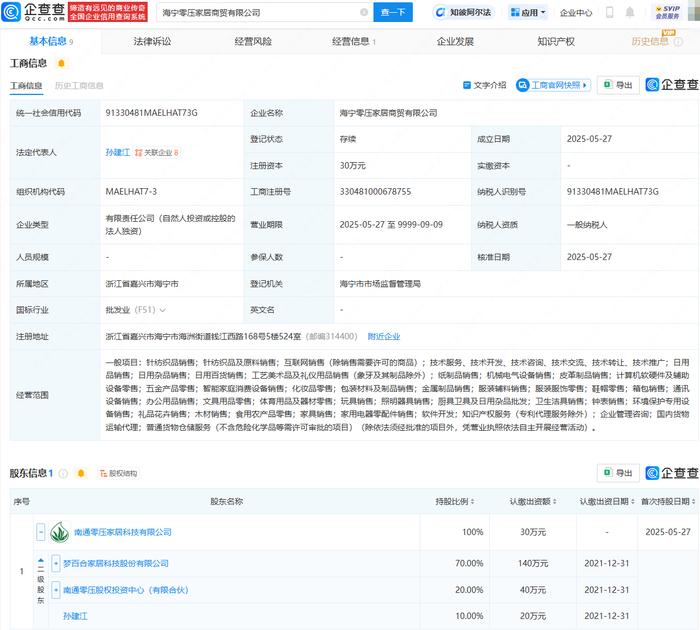Click info icon beside 股东信息
Image resolution: width=700 pixels, height=630 pixels.
(63, 473)
